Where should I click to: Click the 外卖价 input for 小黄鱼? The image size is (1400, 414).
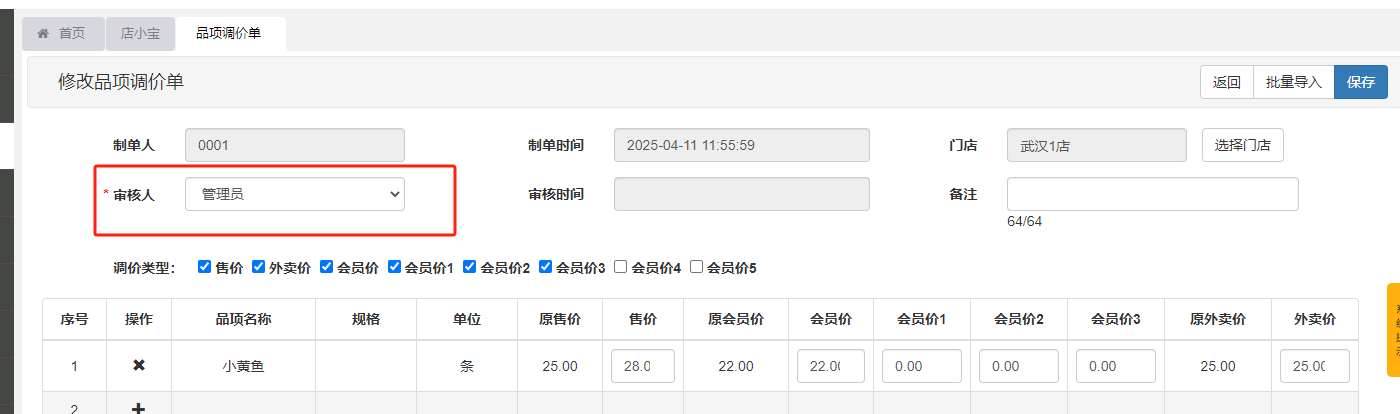tap(1314, 366)
